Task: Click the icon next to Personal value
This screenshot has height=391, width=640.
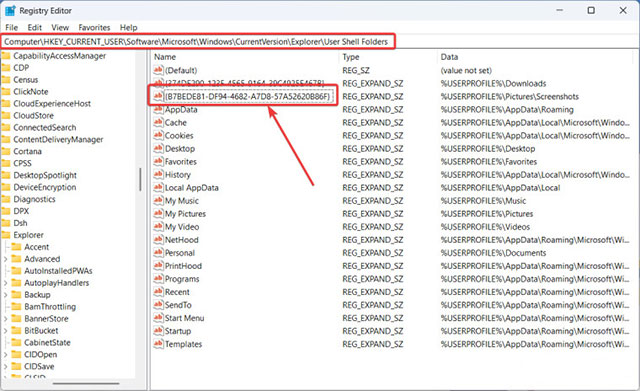Action: point(158,253)
